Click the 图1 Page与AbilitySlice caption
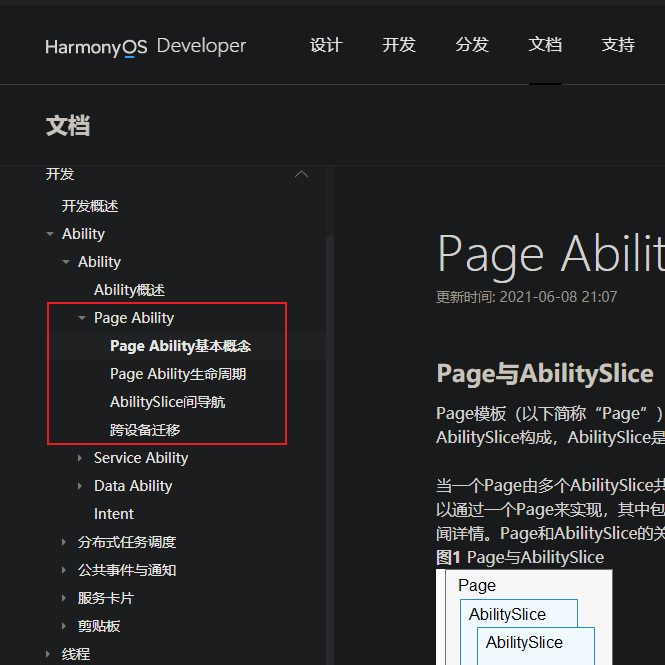The height and width of the screenshot is (665, 665). pos(520,557)
